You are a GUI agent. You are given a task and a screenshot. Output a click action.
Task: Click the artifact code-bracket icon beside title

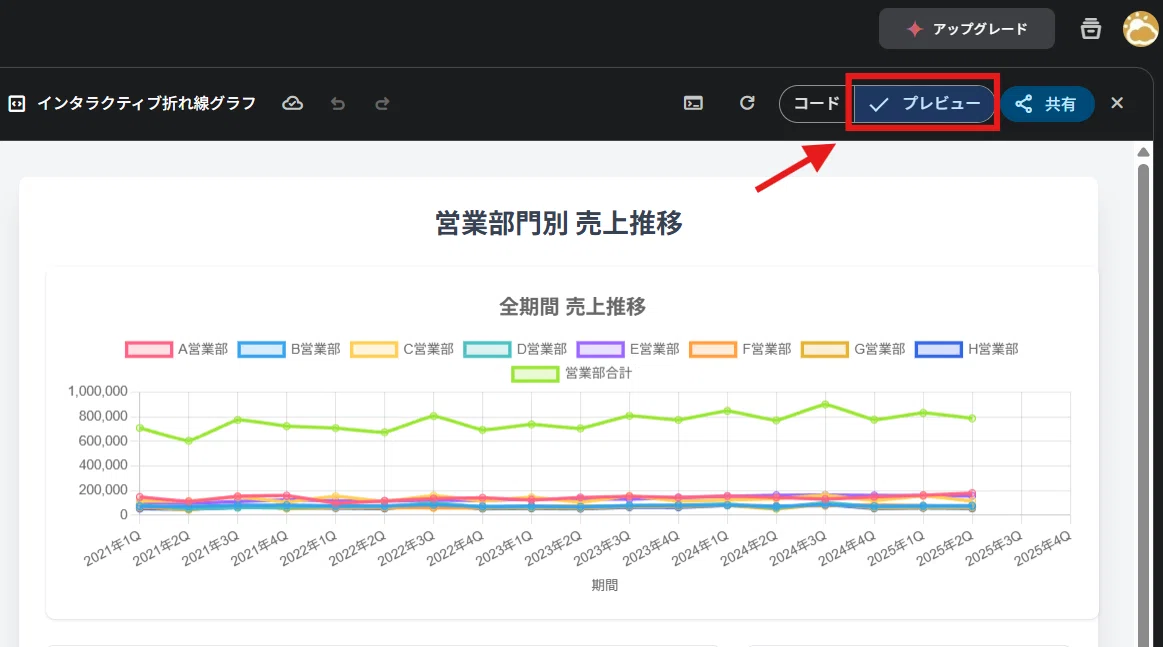[17, 103]
